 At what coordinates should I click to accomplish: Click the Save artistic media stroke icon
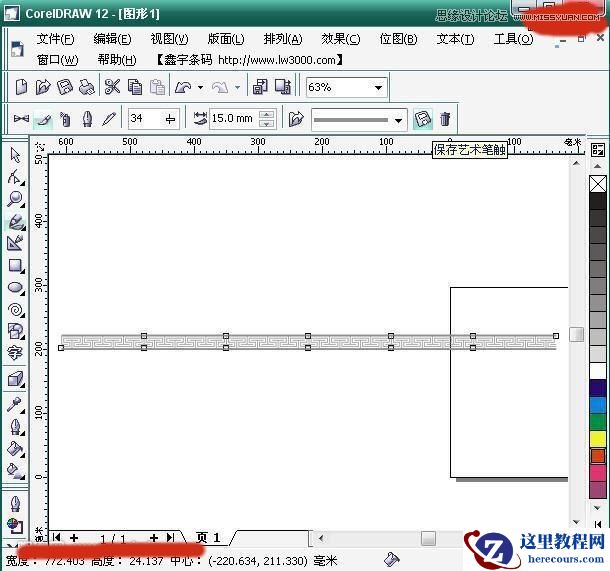click(422, 119)
